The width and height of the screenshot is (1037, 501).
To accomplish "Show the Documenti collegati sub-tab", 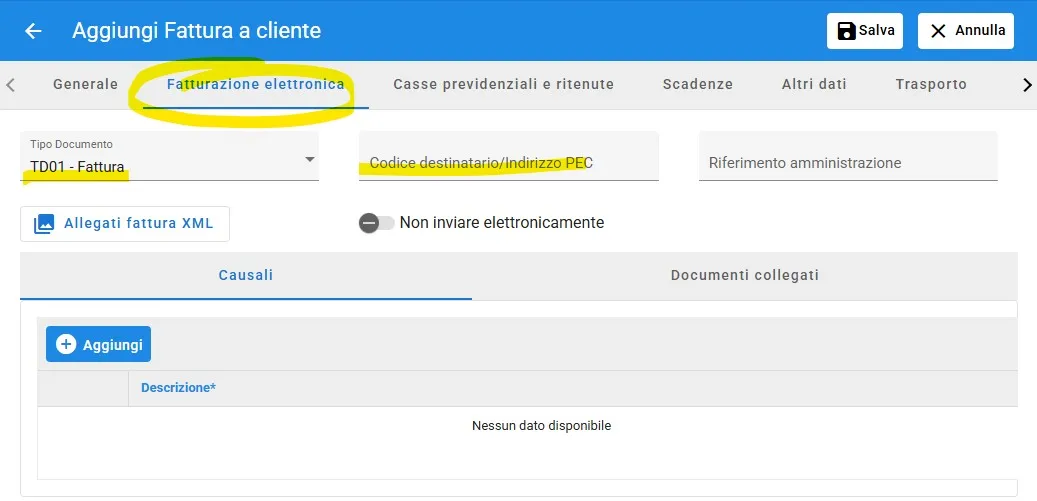I will coord(745,276).
